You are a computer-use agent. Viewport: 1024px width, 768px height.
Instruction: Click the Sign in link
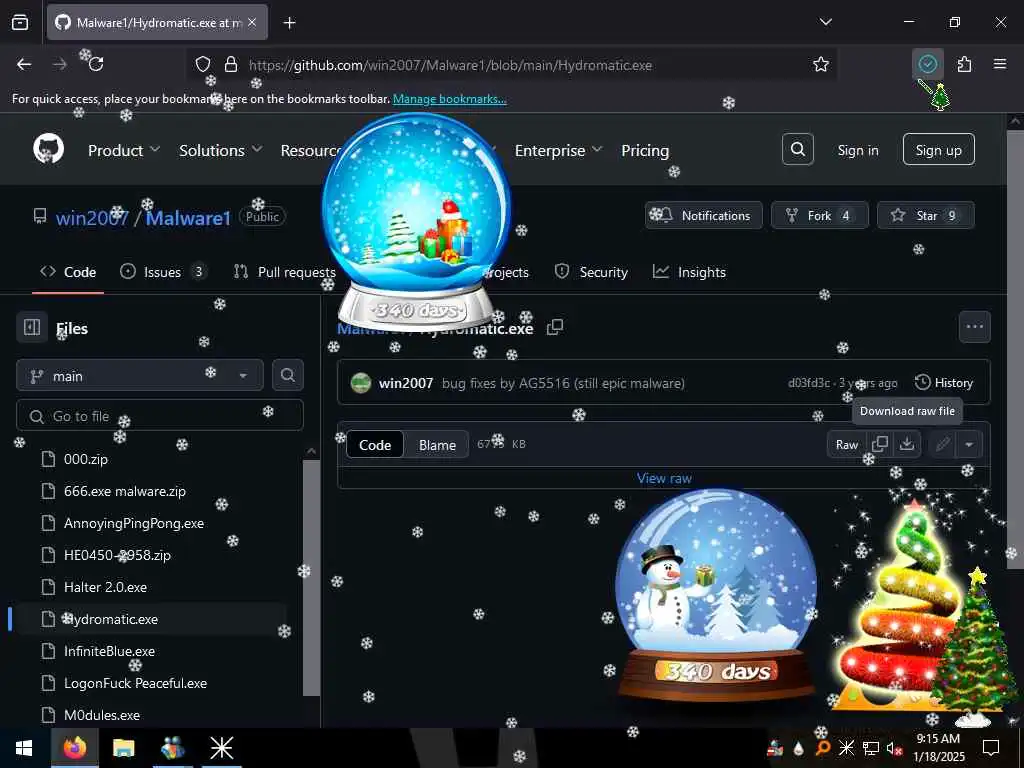(x=857, y=150)
